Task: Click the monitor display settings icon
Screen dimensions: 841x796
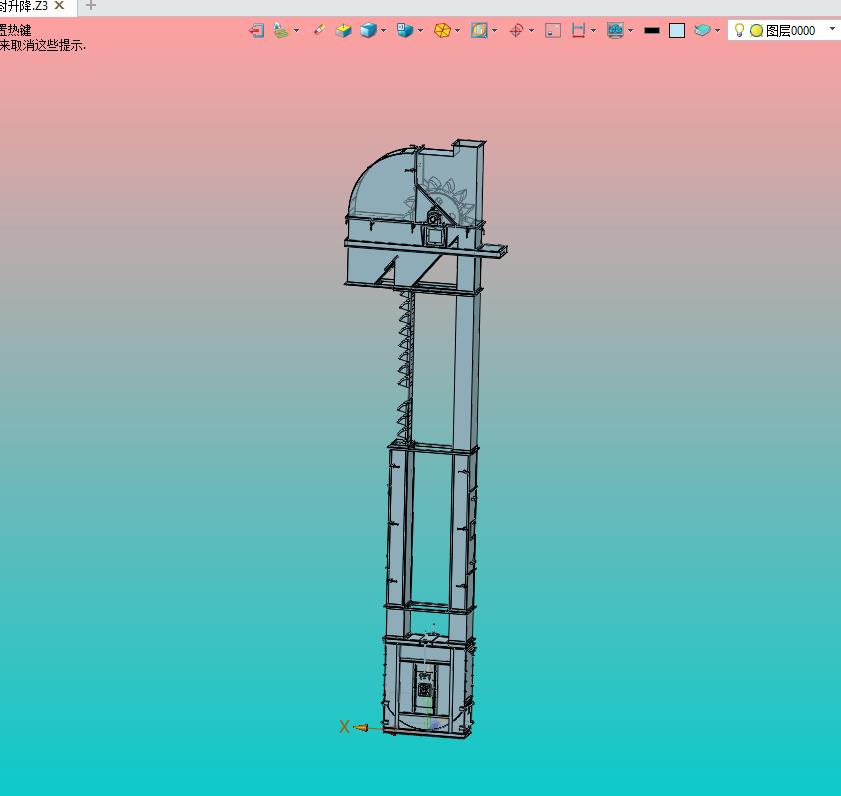Action: 615,31
